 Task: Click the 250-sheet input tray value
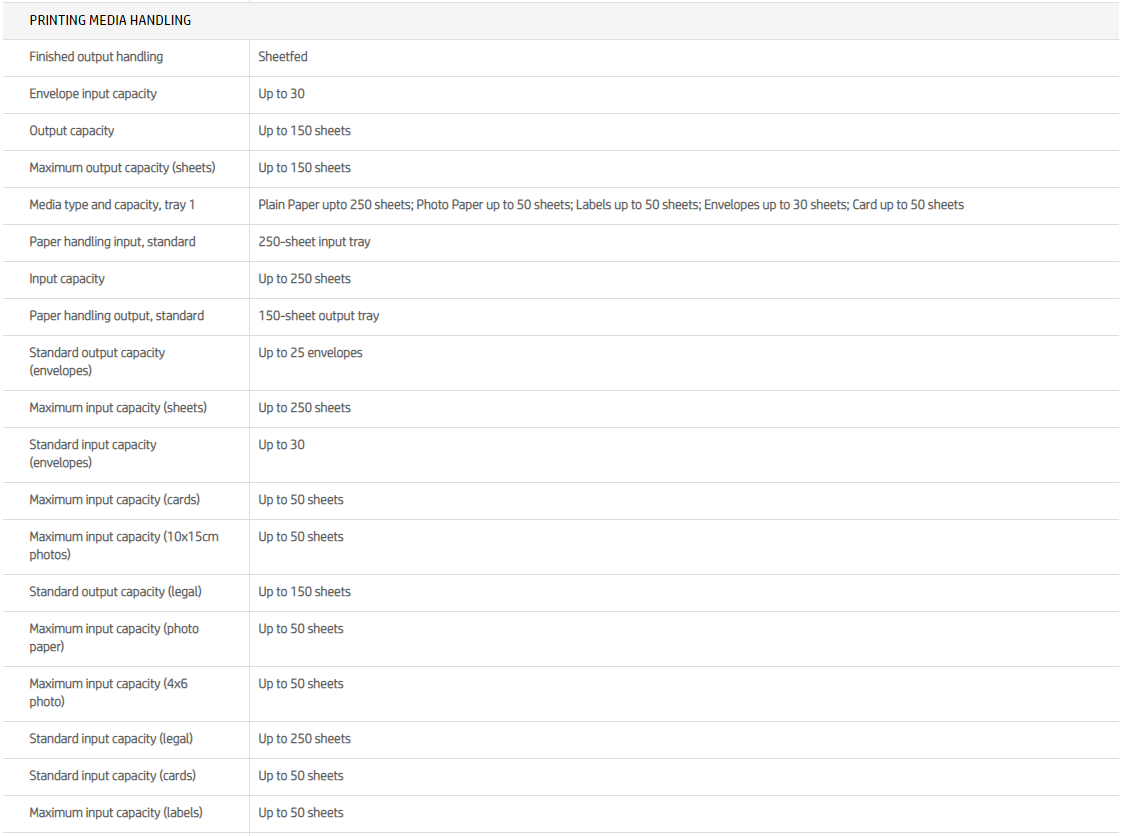click(x=314, y=242)
